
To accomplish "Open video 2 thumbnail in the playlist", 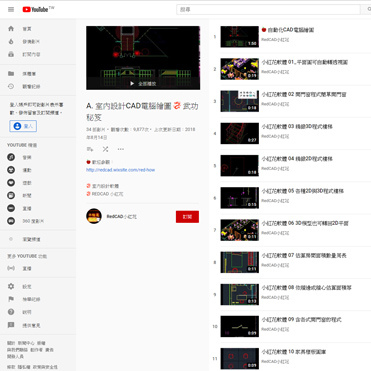I will tap(239, 69).
